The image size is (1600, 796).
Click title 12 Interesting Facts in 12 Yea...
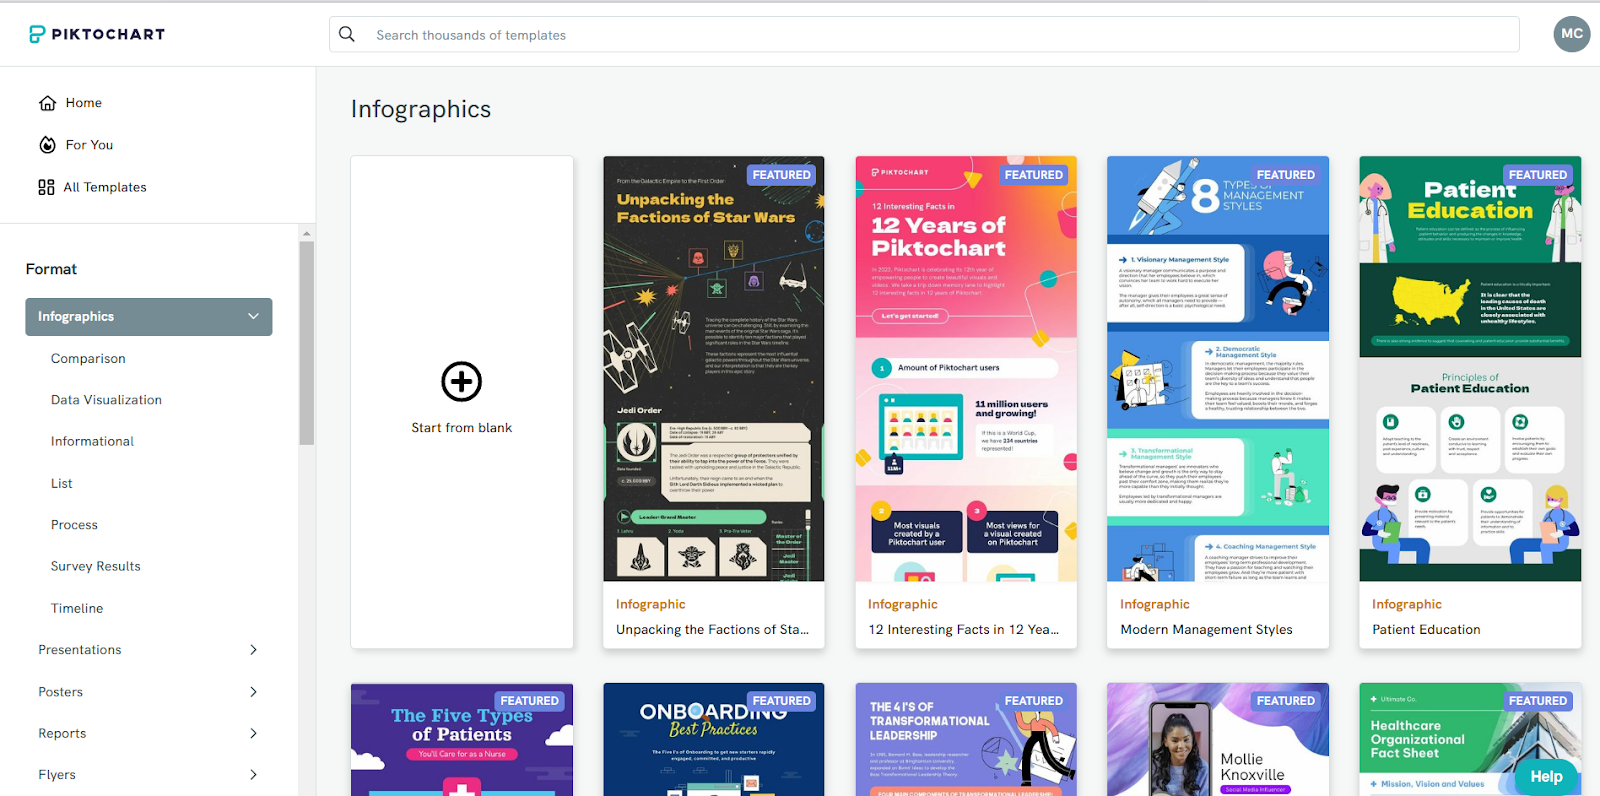pos(964,630)
